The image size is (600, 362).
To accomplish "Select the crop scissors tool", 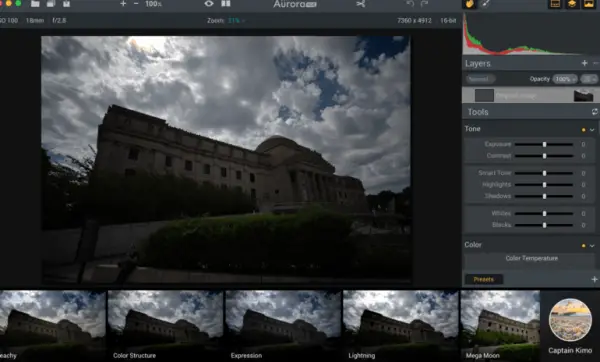I will pos(360,3).
